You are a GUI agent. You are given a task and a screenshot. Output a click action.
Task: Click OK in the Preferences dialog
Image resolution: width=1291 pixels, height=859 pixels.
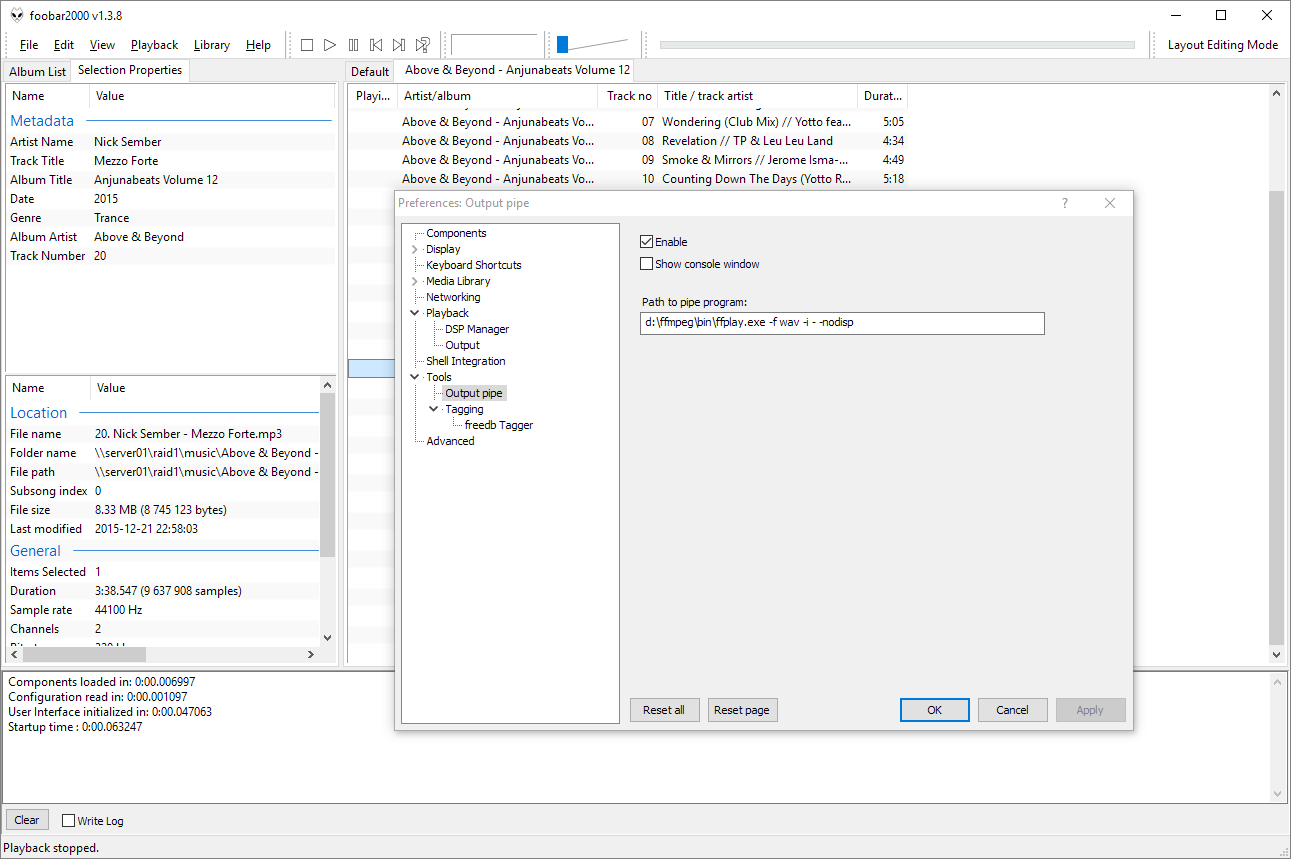pyautogui.click(x=935, y=710)
